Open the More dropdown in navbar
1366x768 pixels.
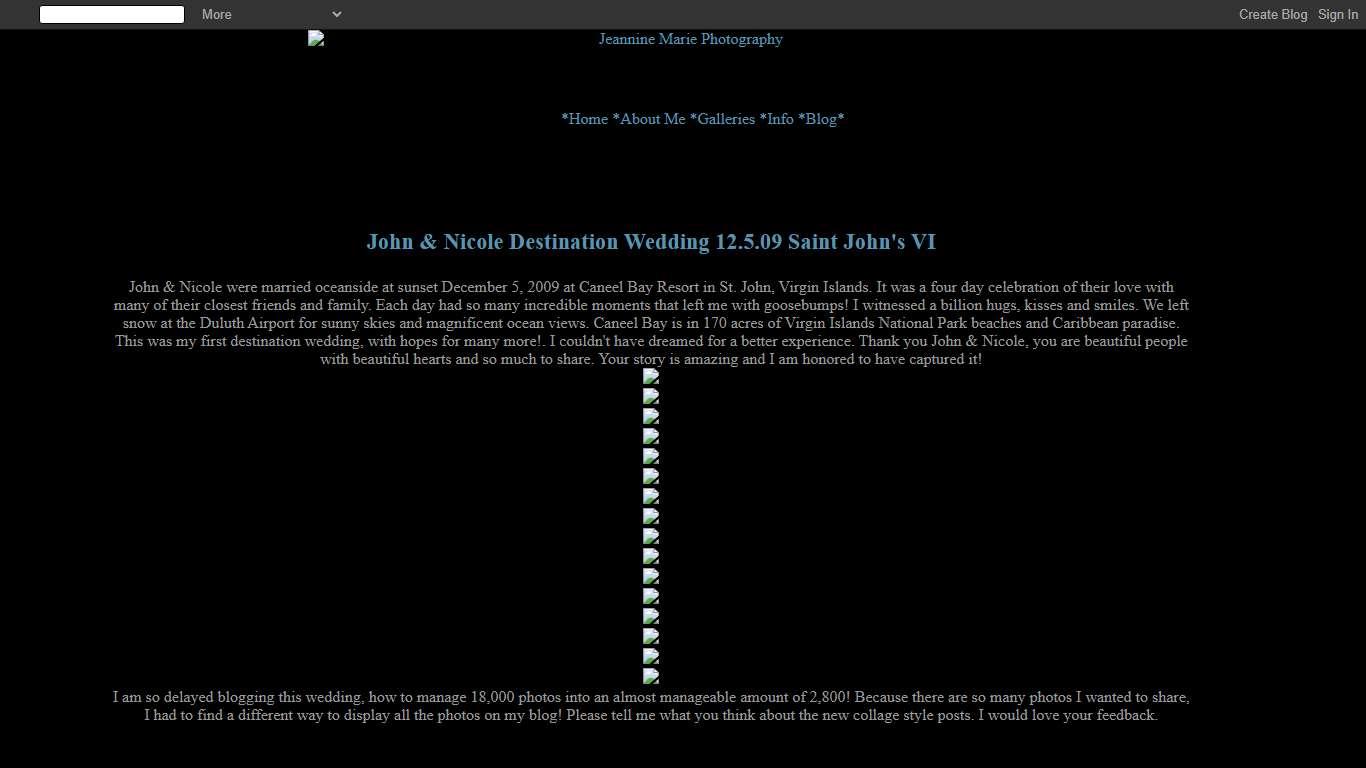click(x=217, y=14)
